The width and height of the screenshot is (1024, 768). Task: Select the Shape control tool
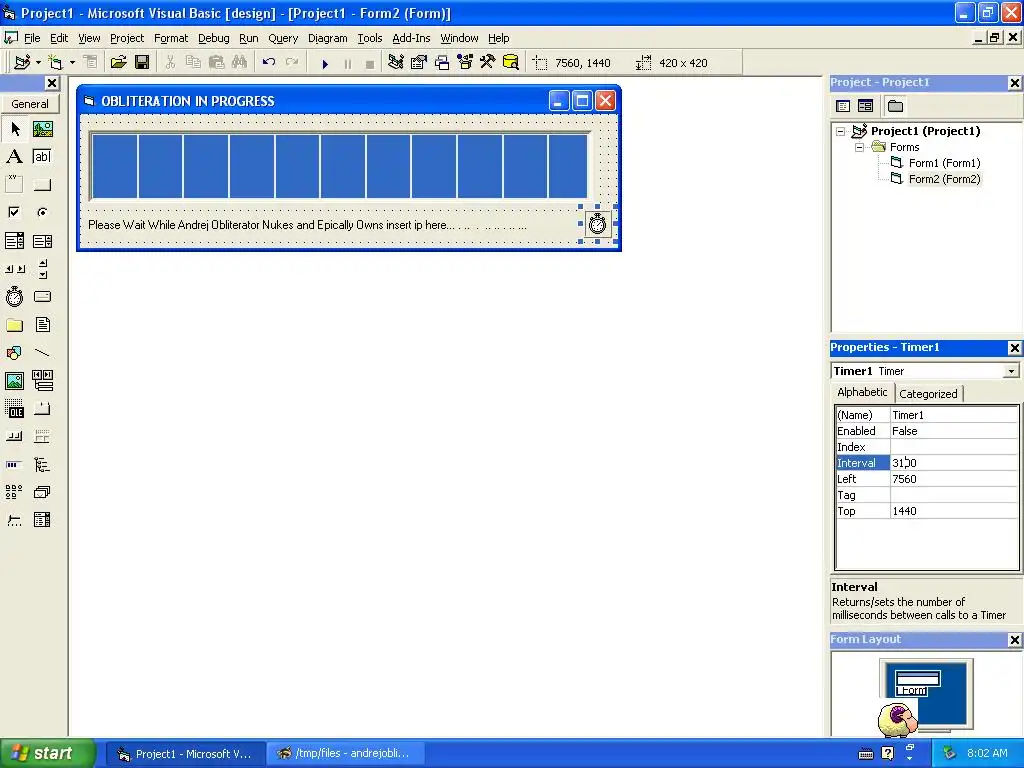tap(14, 353)
